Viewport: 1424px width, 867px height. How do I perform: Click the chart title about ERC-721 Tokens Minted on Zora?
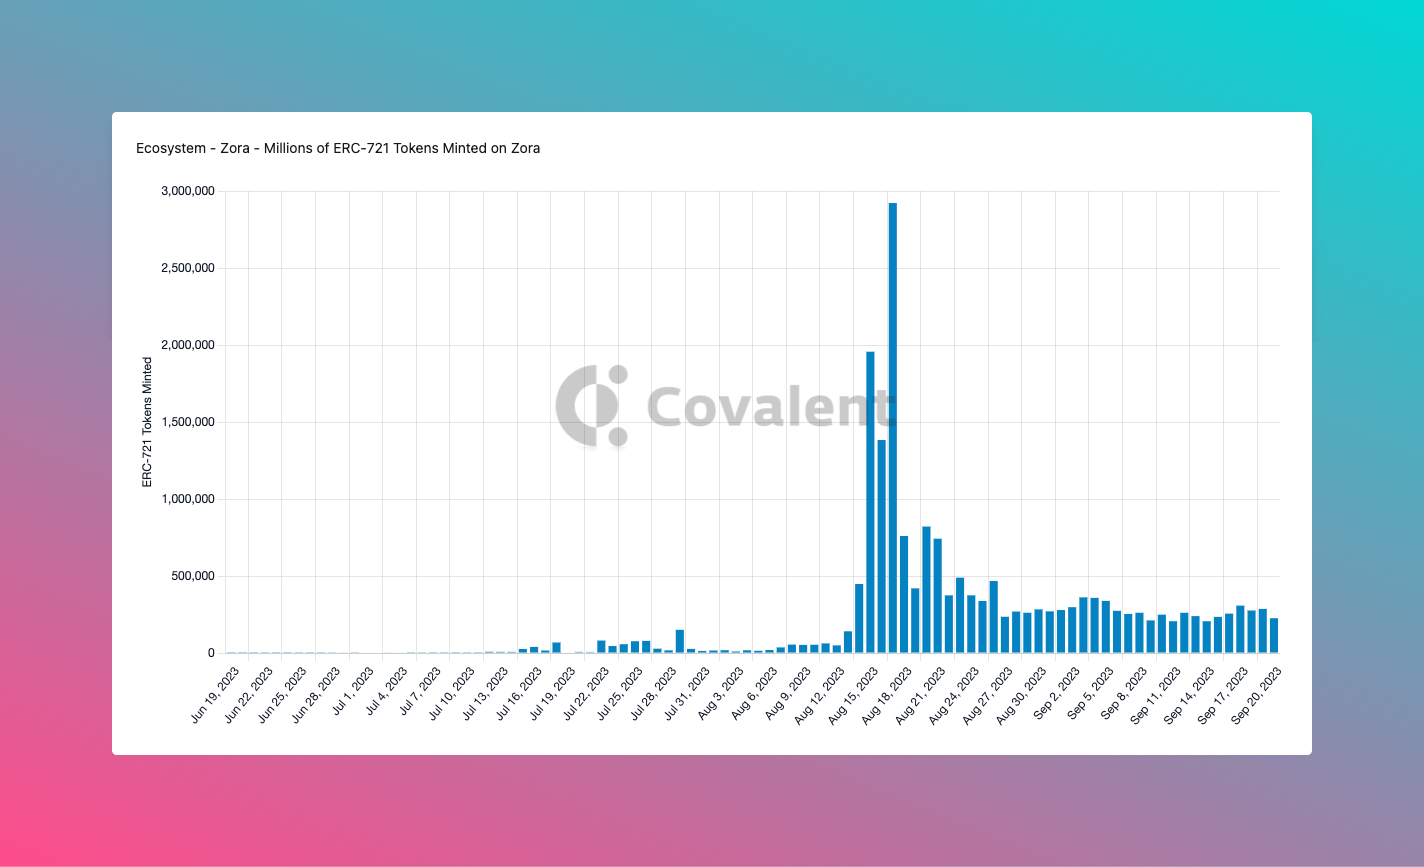(x=338, y=148)
